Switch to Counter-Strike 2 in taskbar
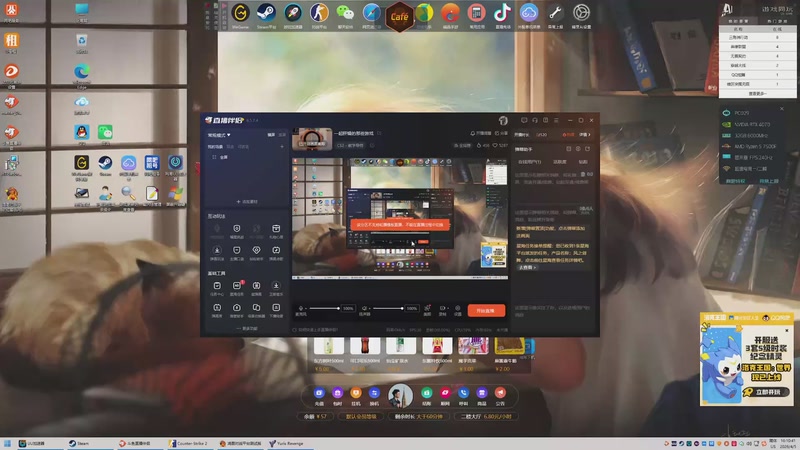Image resolution: width=800 pixels, height=450 pixels. tap(188, 443)
